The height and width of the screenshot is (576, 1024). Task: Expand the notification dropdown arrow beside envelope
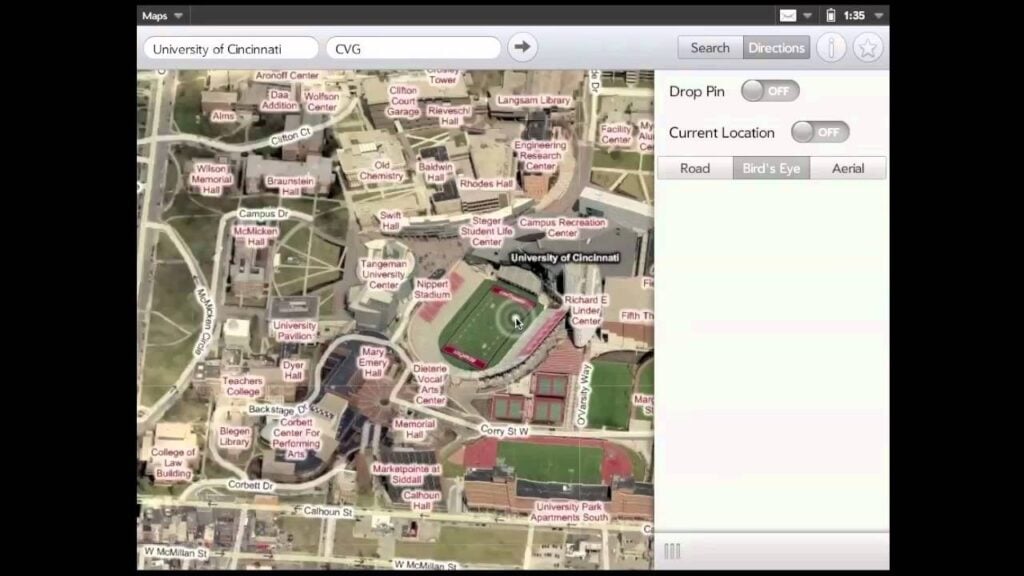[807, 15]
